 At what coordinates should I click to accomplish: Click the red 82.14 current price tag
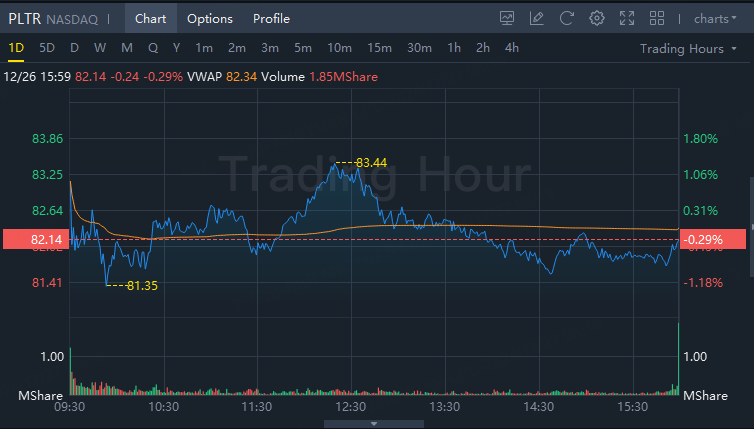point(36,239)
